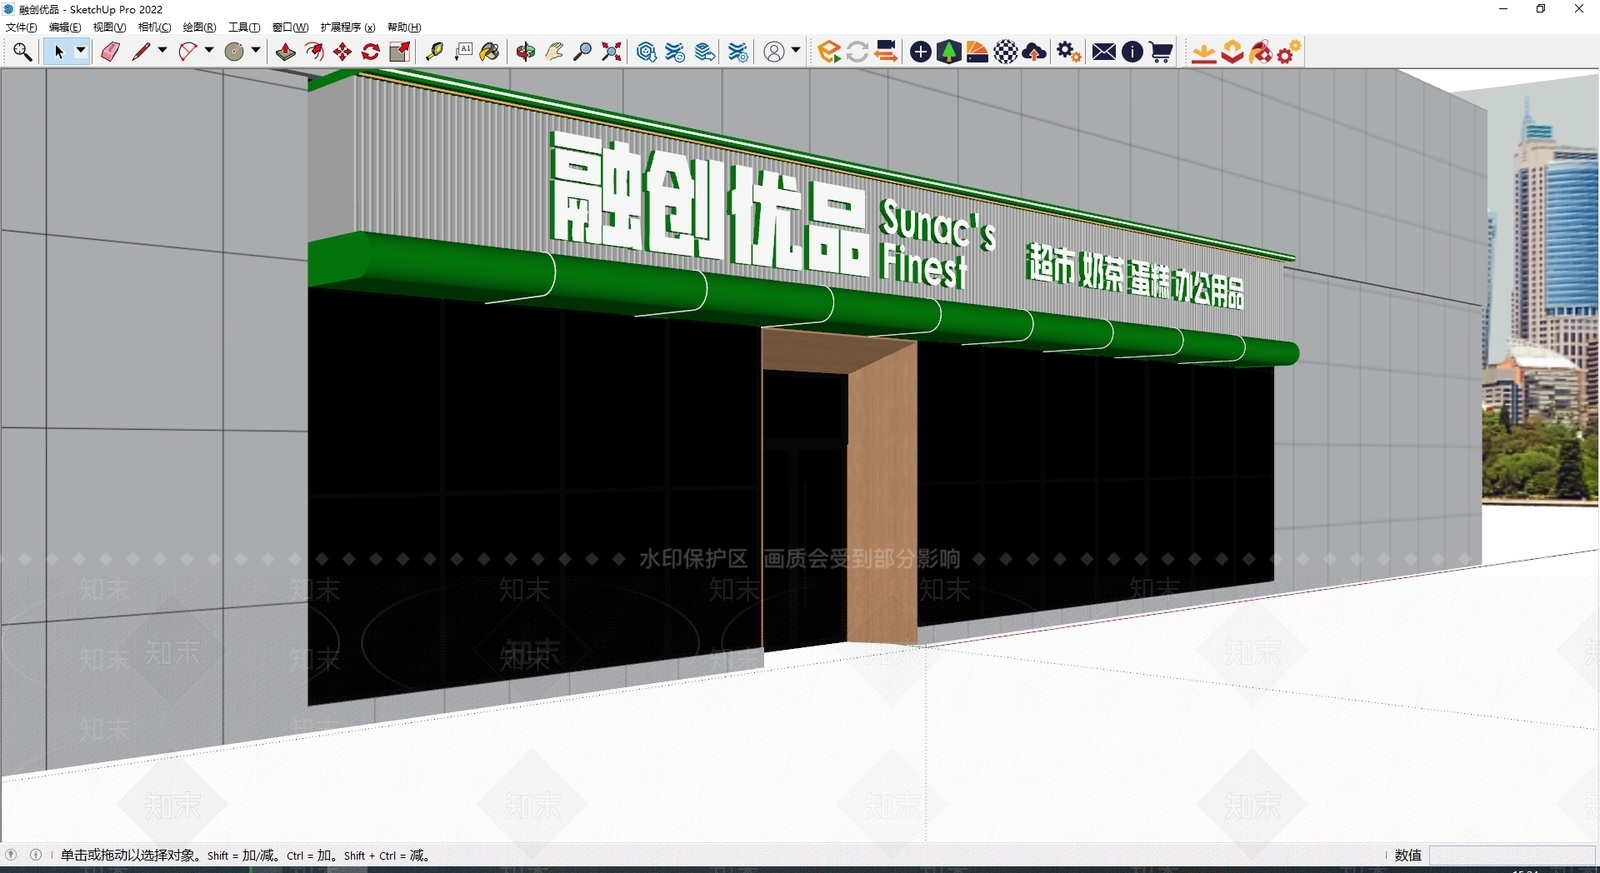
Task: Open the 3D Warehouse icon
Action: [x=647, y=52]
